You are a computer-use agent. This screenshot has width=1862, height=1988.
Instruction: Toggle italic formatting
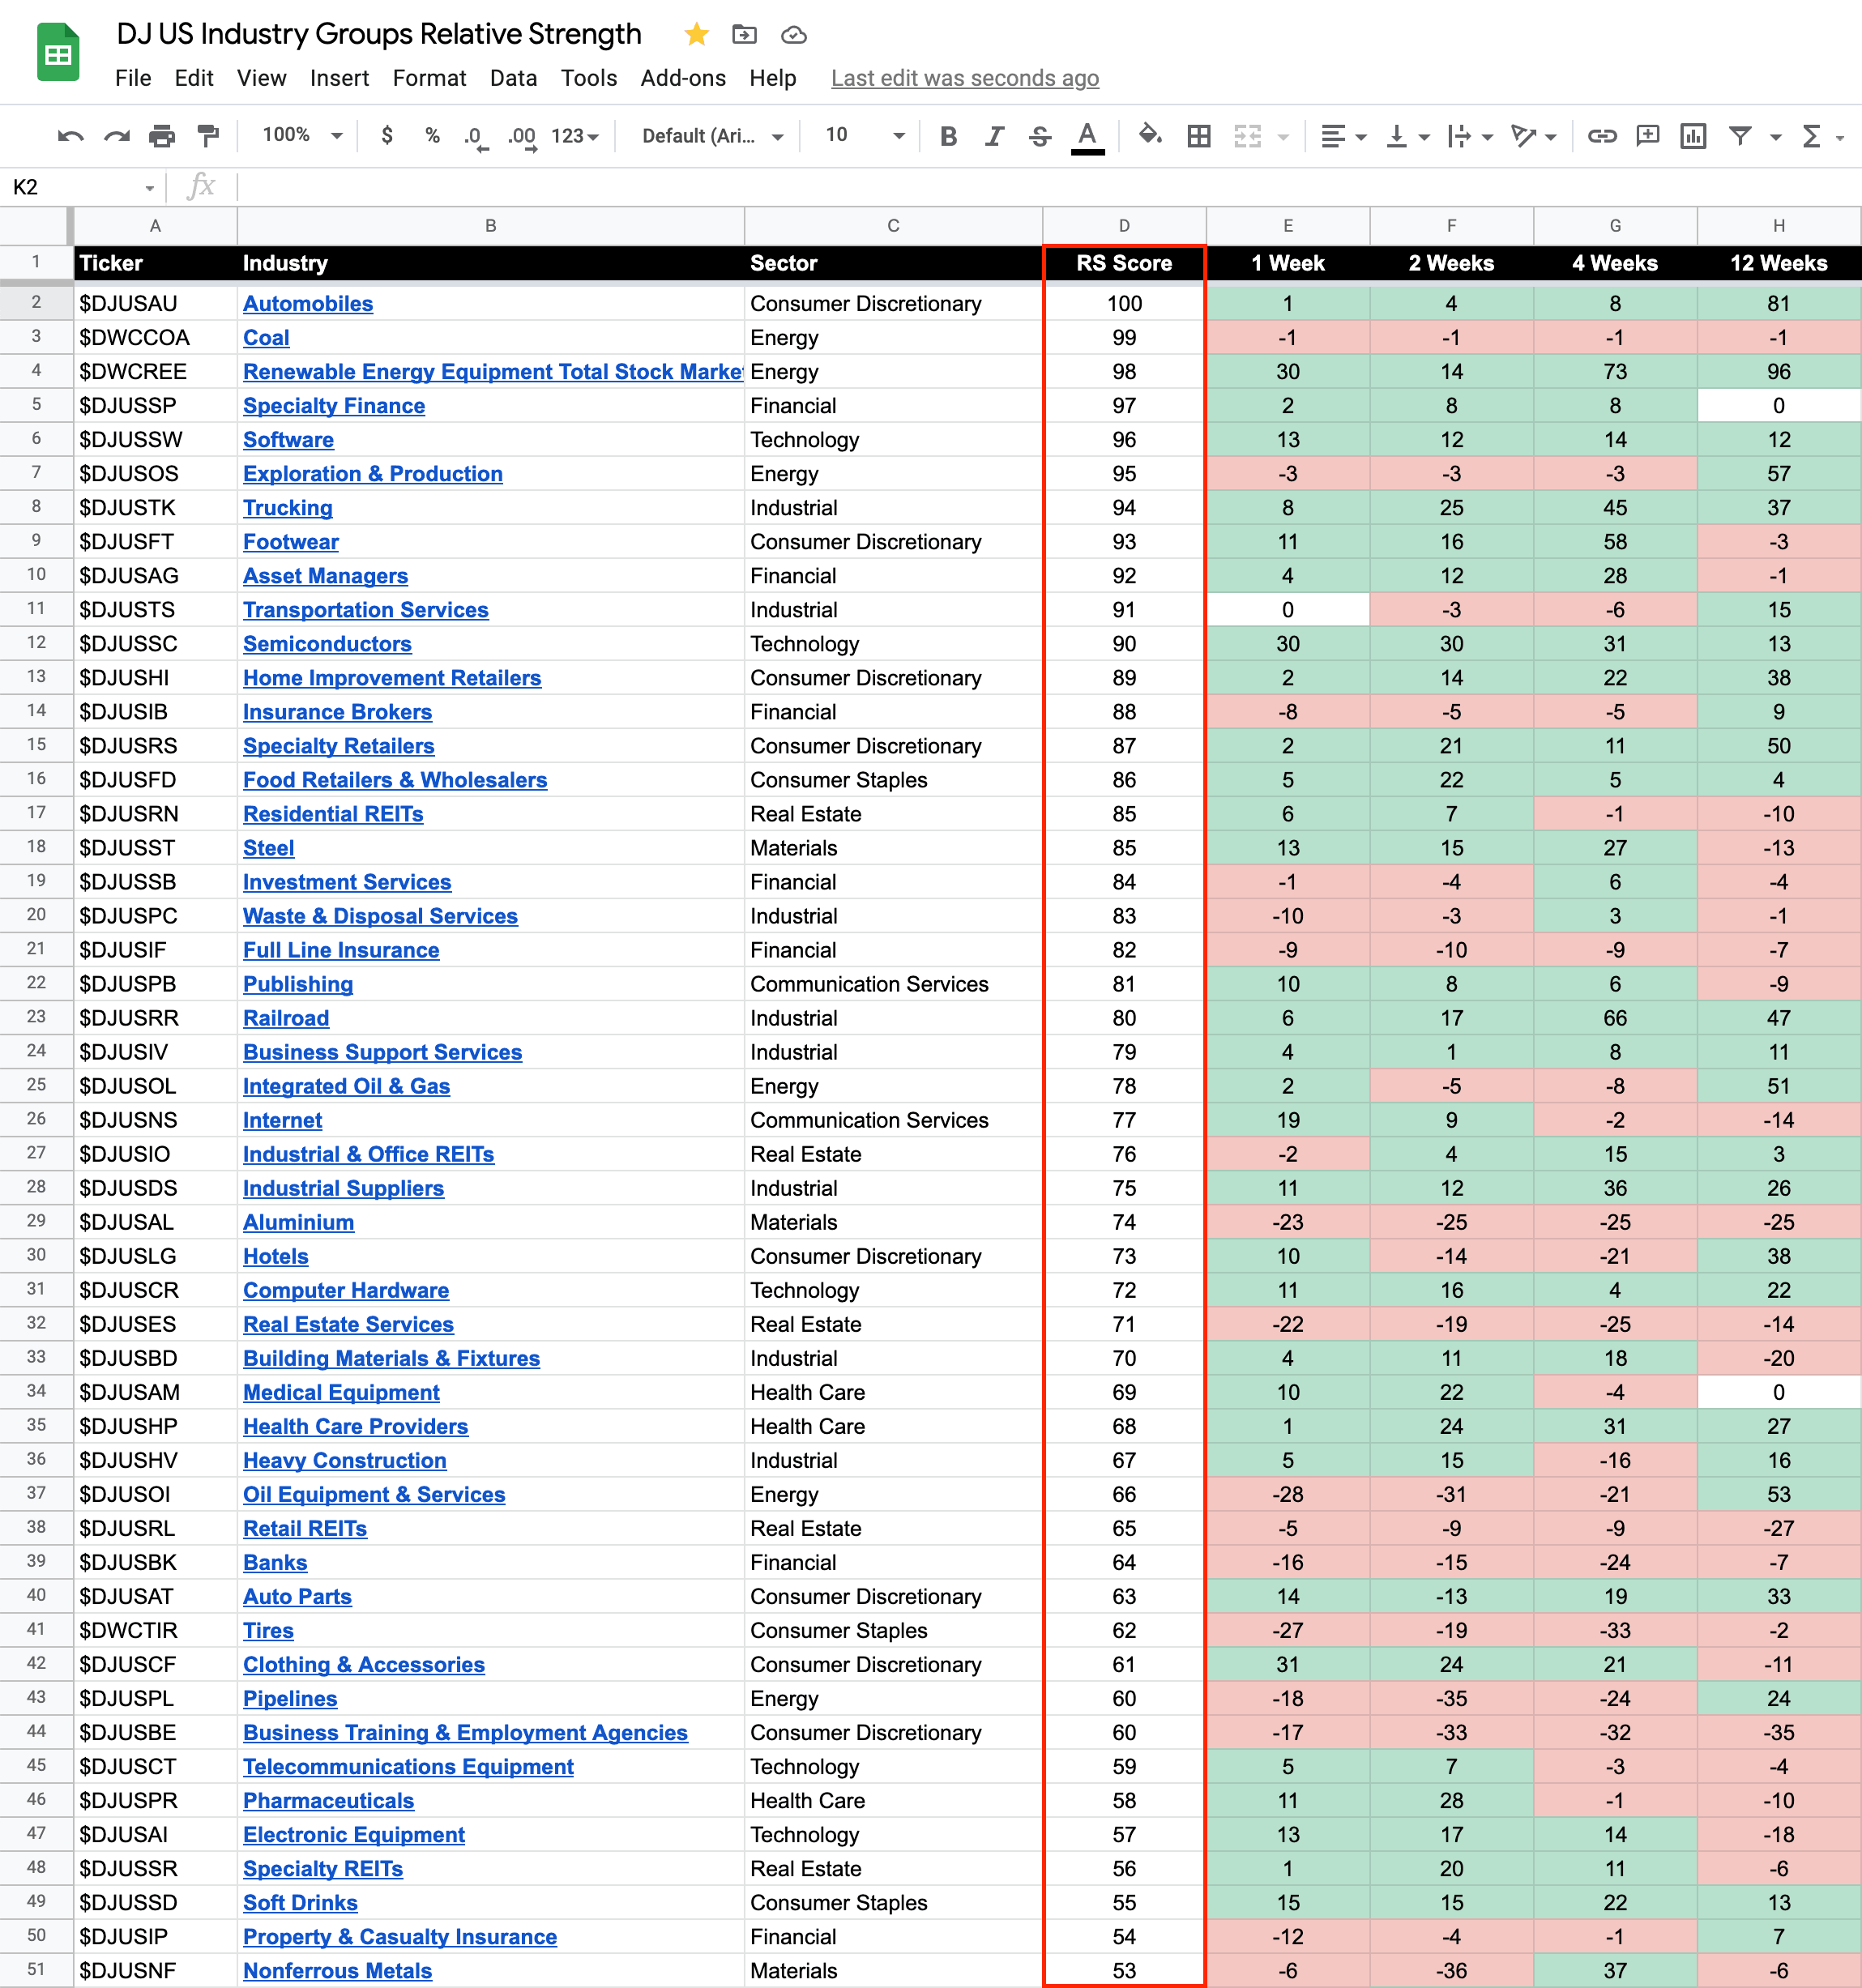click(994, 136)
